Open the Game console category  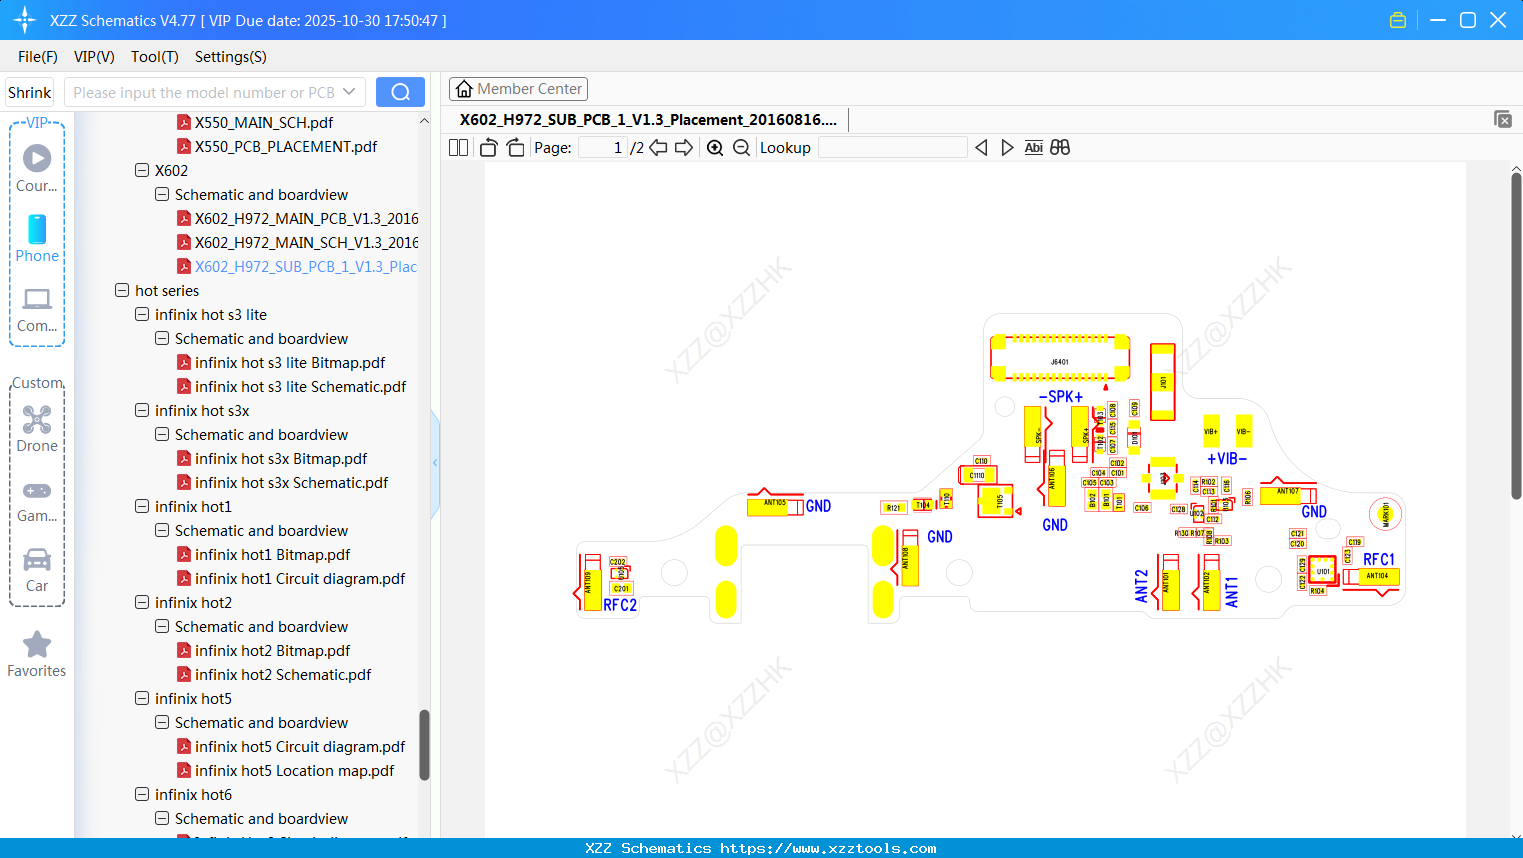click(x=37, y=500)
